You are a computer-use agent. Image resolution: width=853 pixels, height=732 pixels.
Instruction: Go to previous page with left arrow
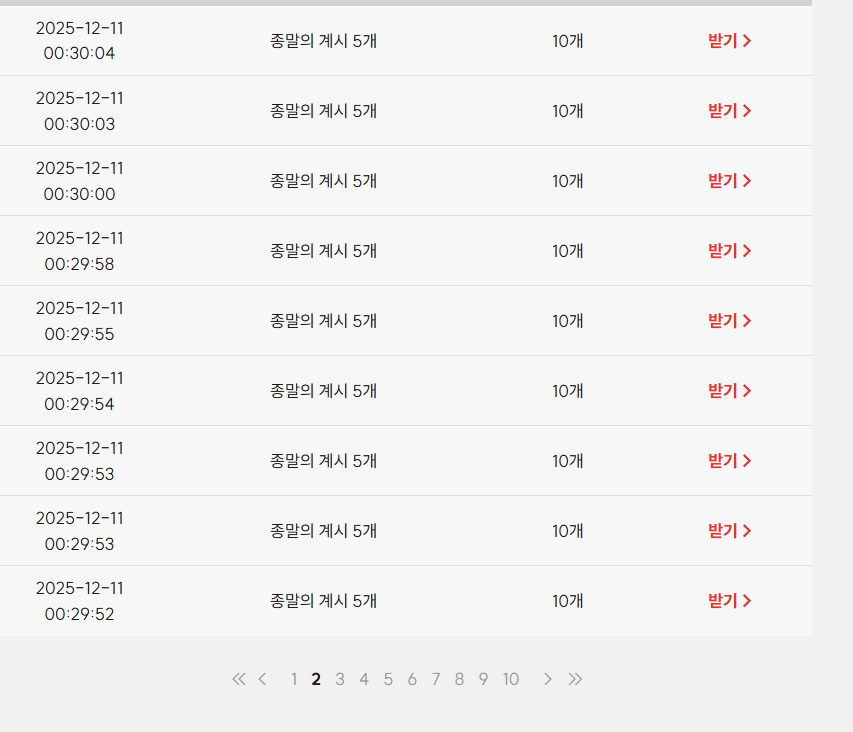262,679
